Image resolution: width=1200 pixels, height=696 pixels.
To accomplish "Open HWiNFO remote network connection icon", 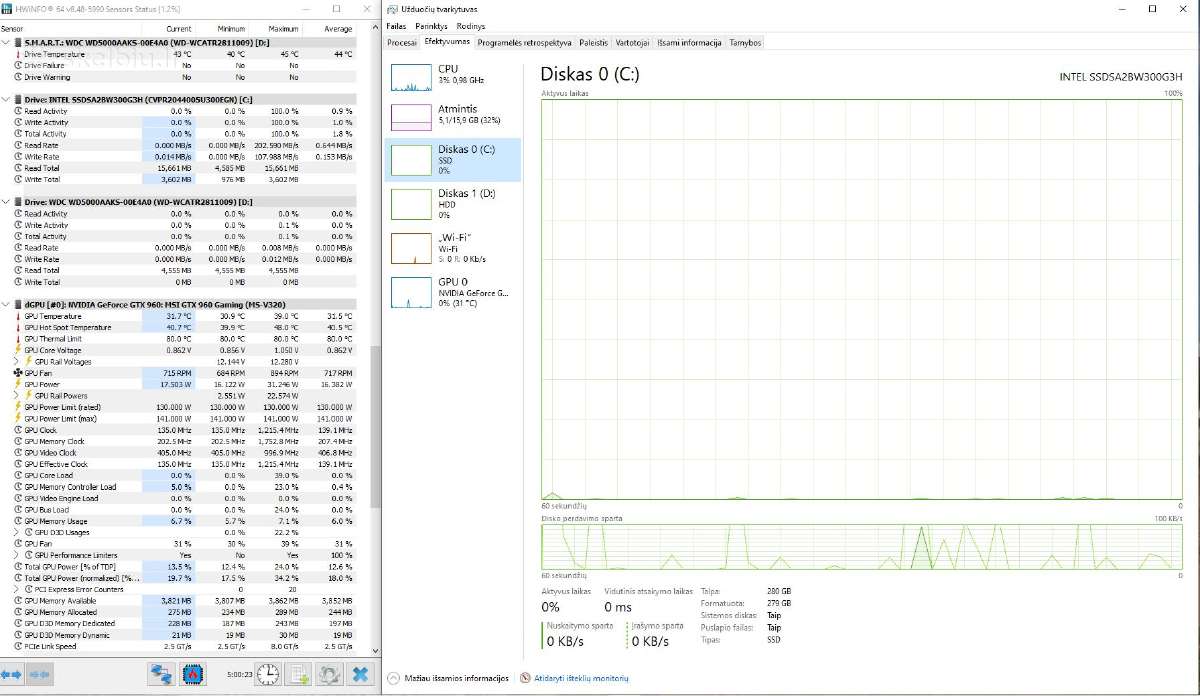I will coord(160,675).
